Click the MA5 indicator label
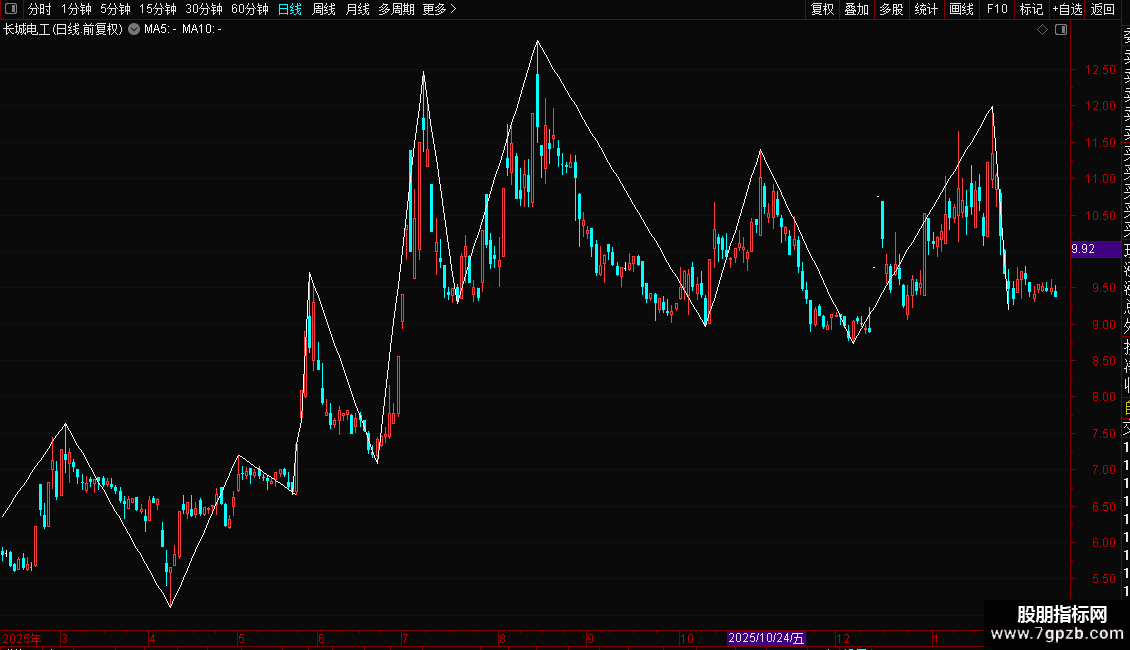 tap(160, 30)
